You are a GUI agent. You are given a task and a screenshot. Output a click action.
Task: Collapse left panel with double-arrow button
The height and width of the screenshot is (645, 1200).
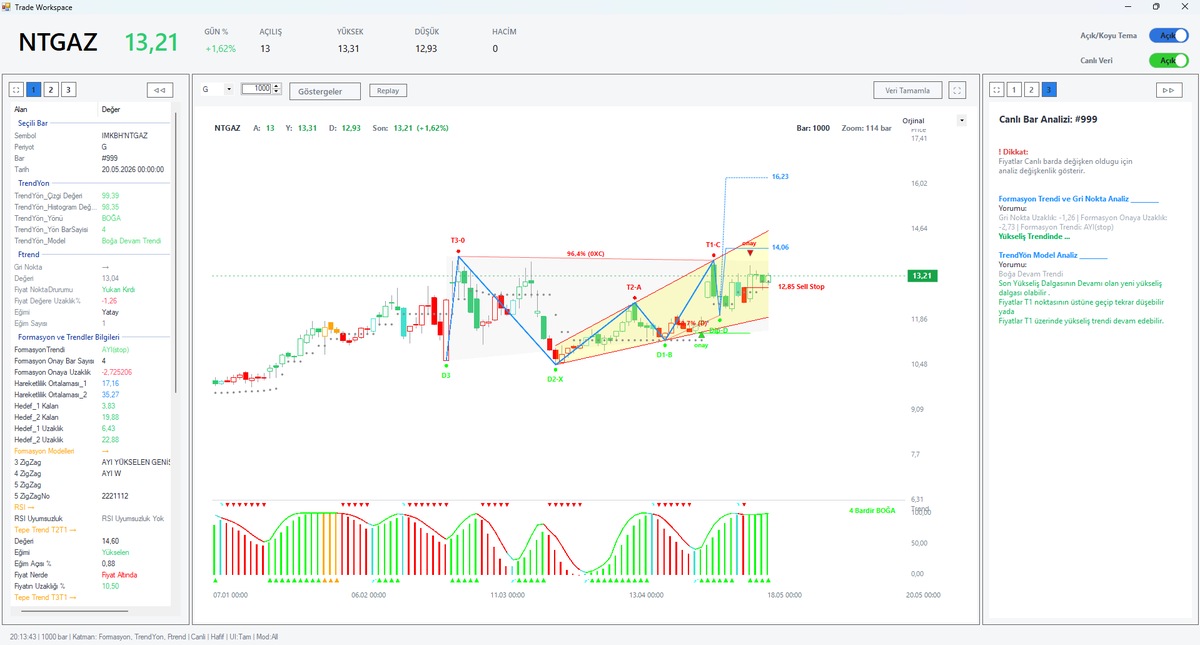point(159,89)
